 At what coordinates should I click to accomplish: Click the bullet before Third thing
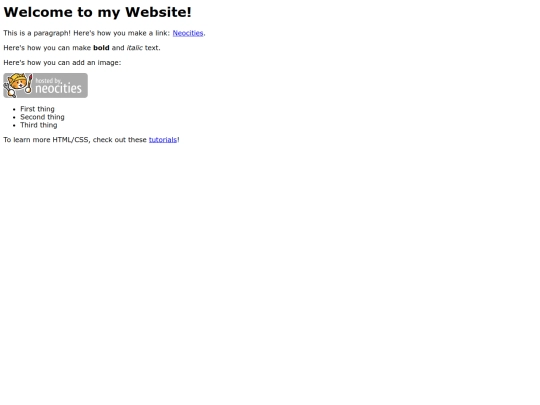coord(14,125)
